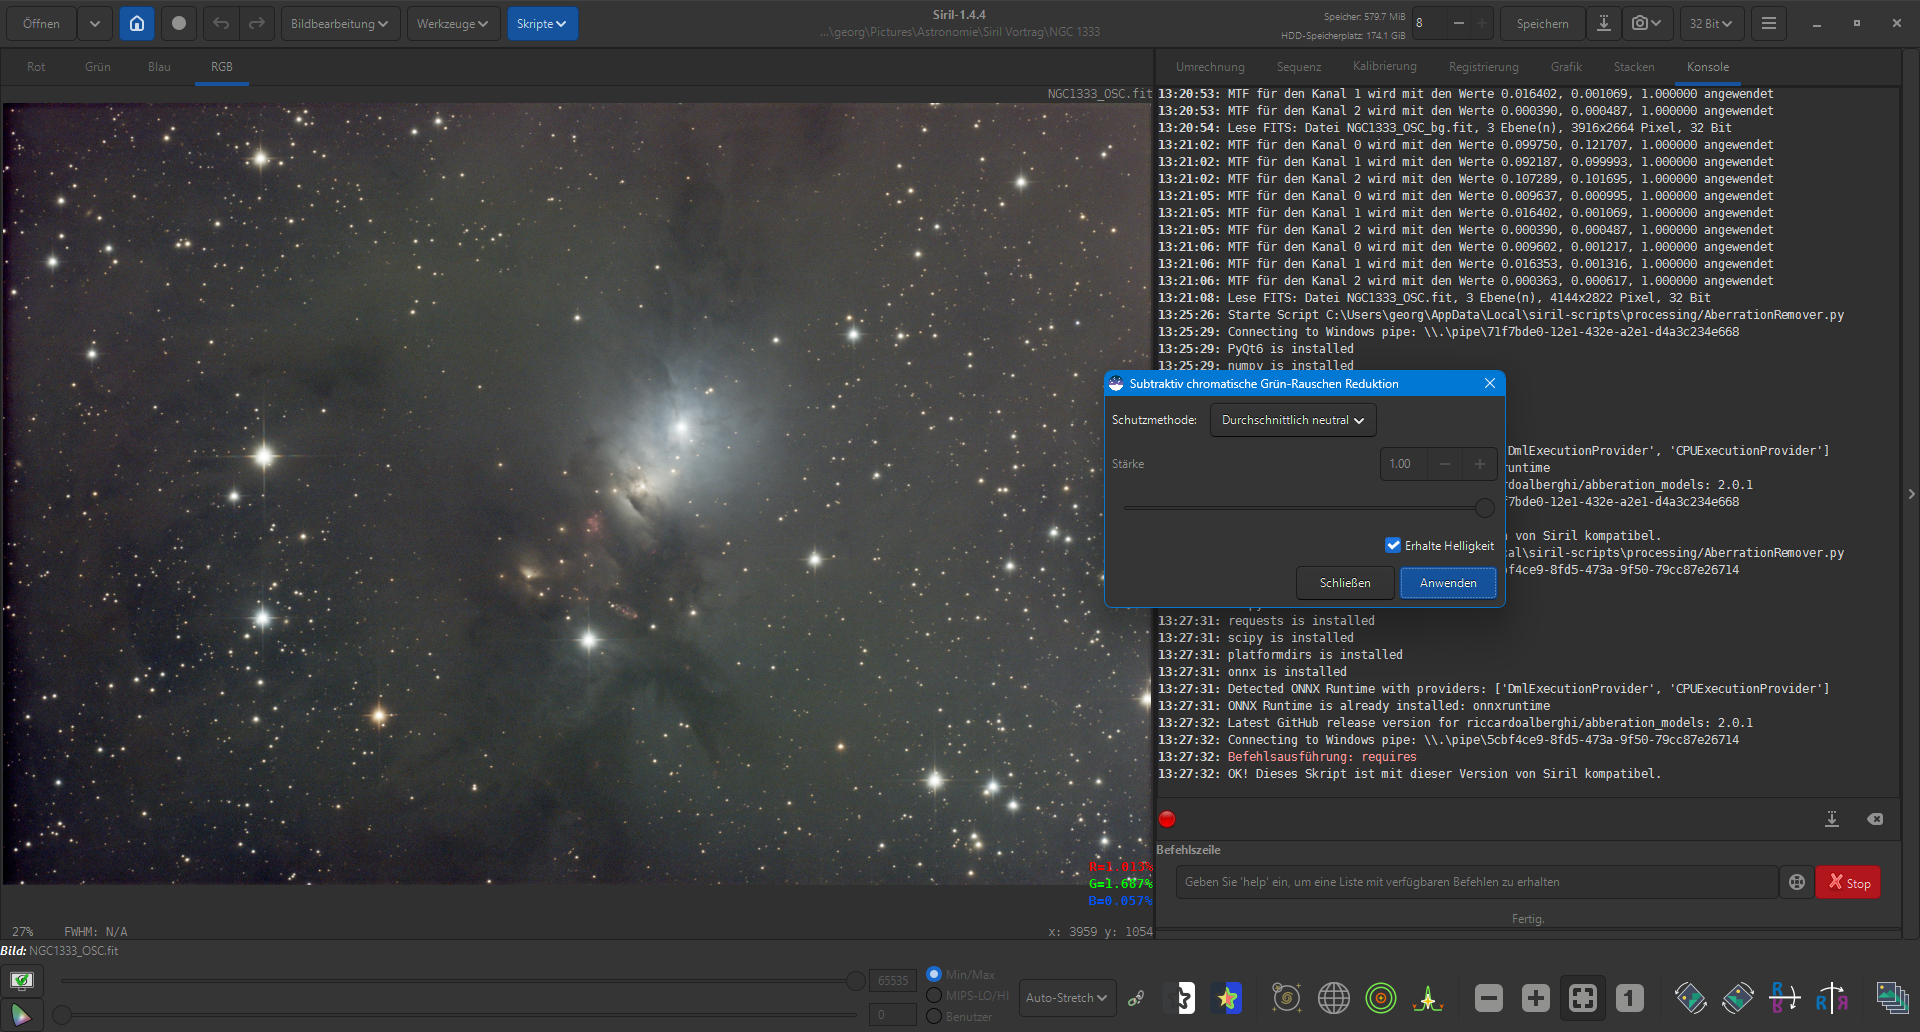Open the Umrechnung tab
The image size is (1920, 1032).
pyautogui.click(x=1210, y=67)
